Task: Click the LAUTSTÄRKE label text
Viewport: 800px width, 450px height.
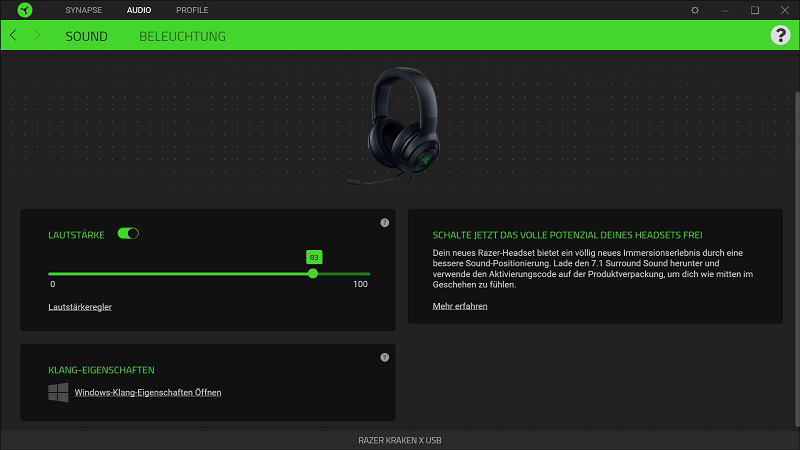Action: [x=76, y=235]
